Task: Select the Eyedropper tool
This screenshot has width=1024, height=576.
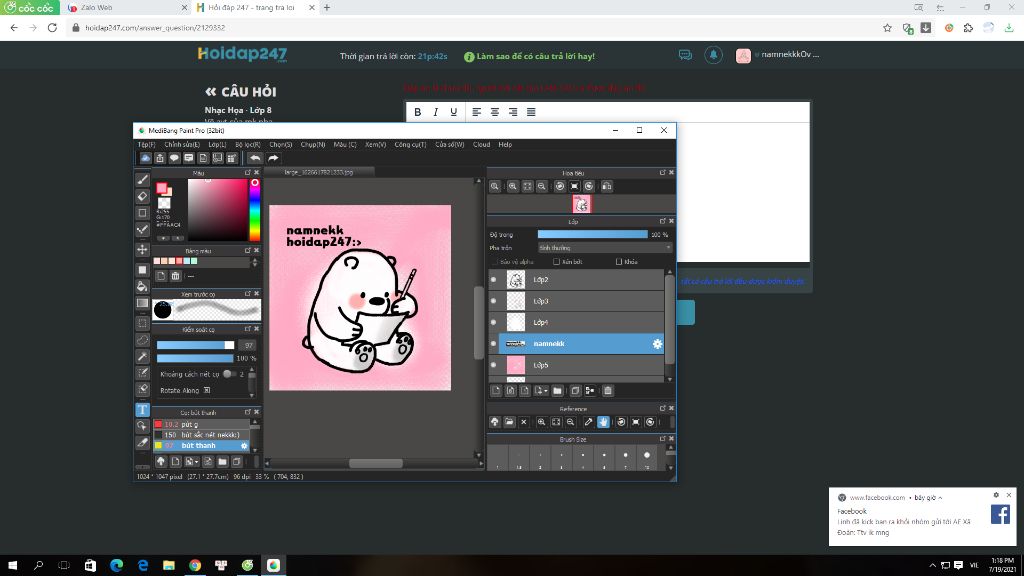Action: (142, 443)
